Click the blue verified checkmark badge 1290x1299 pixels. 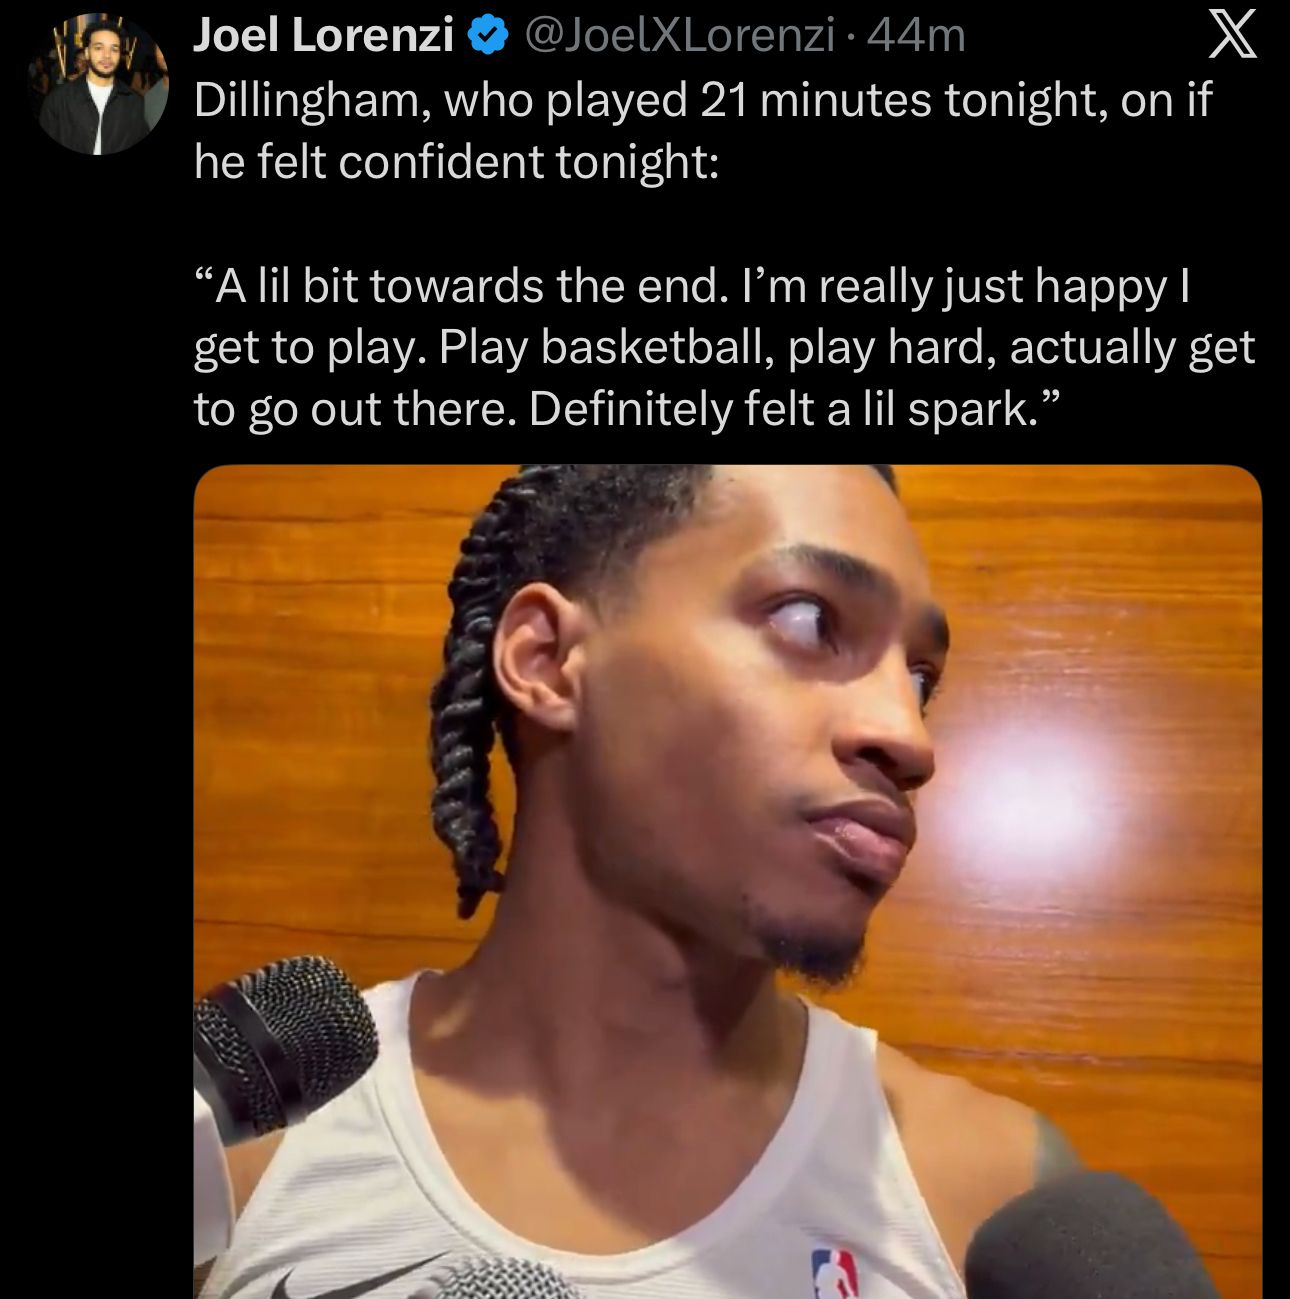pos(485,38)
